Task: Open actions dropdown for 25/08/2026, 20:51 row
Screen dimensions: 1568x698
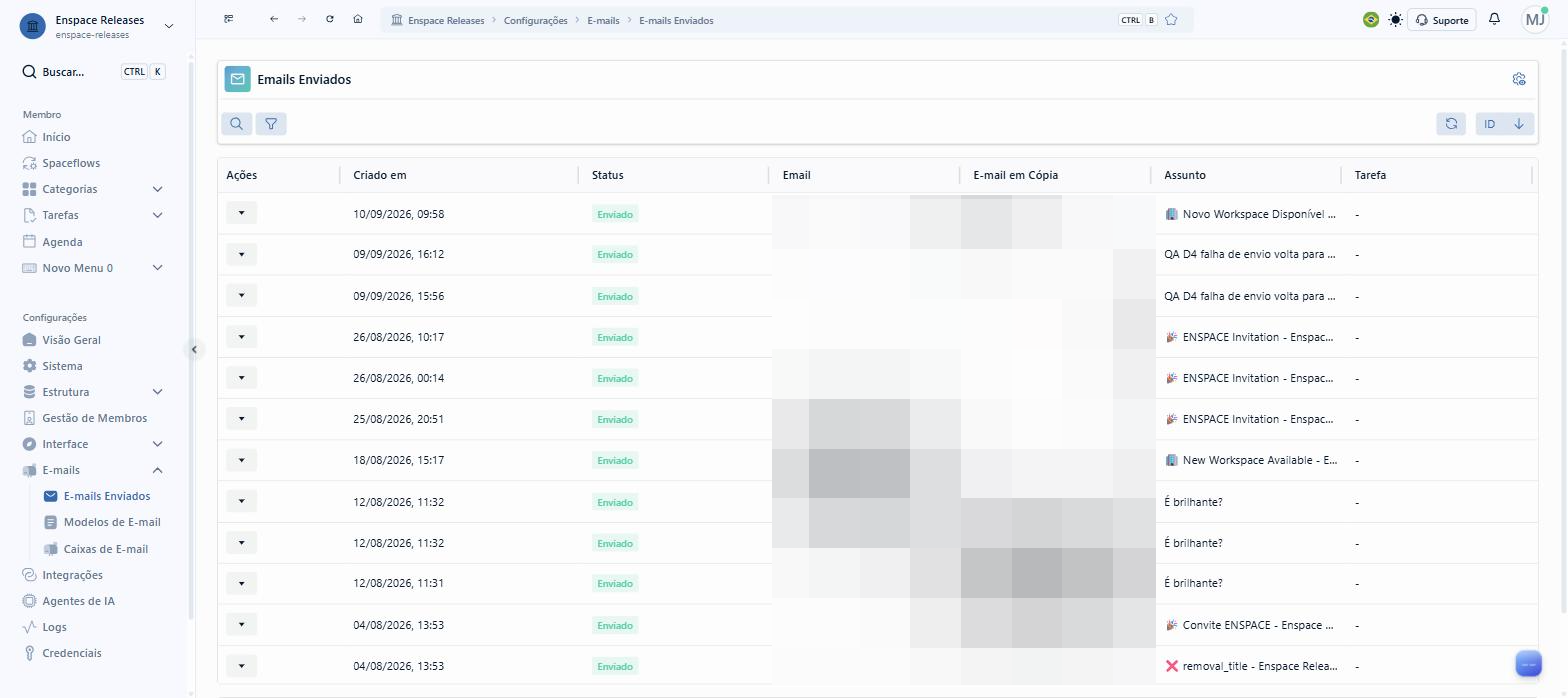Action: click(241, 419)
